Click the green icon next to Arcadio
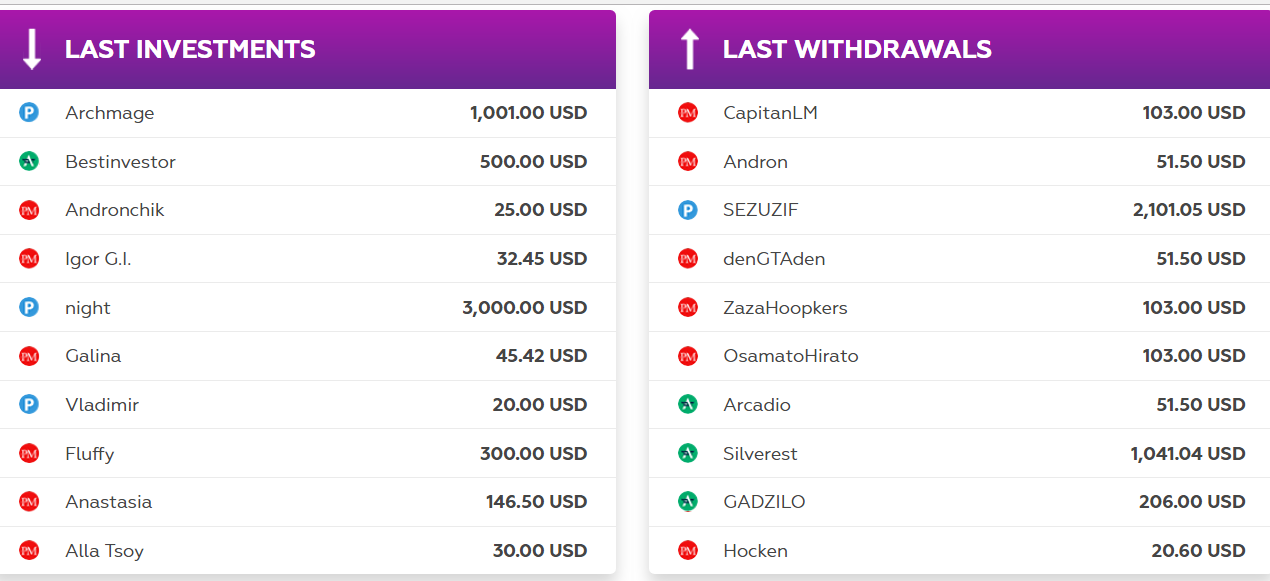This screenshot has height=581, width=1270. (688, 405)
